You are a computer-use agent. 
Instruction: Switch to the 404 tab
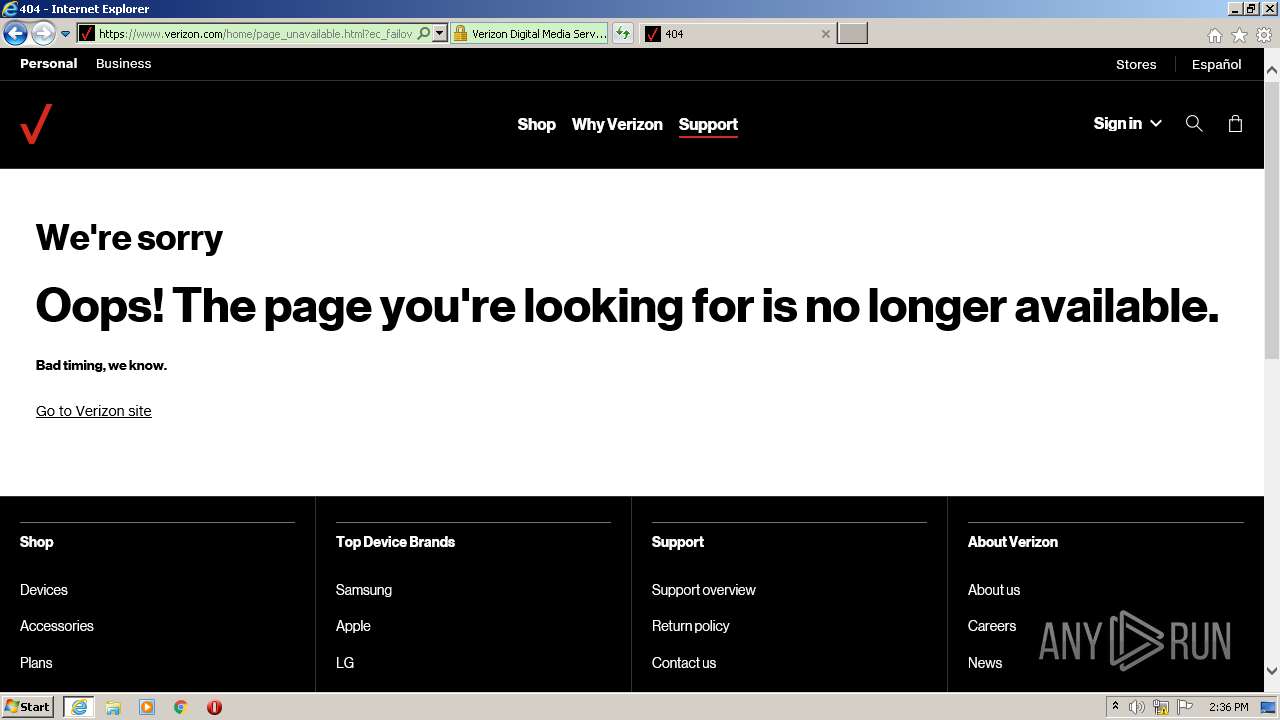(736, 33)
